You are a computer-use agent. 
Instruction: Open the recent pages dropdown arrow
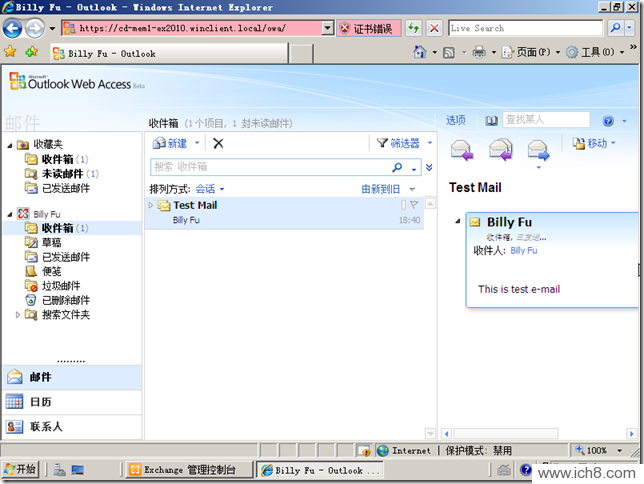(52, 28)
